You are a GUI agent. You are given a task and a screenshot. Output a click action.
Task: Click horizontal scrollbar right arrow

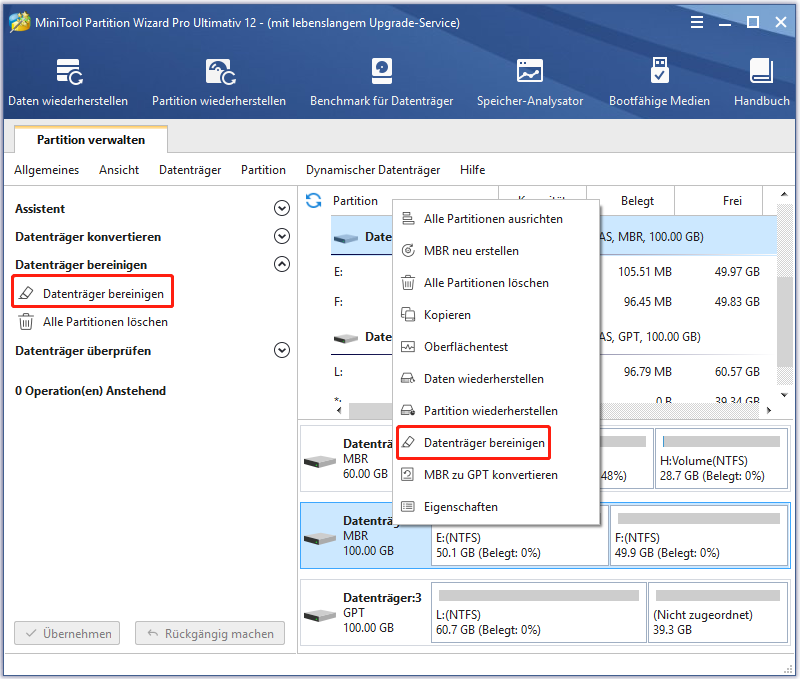(769, 410)
